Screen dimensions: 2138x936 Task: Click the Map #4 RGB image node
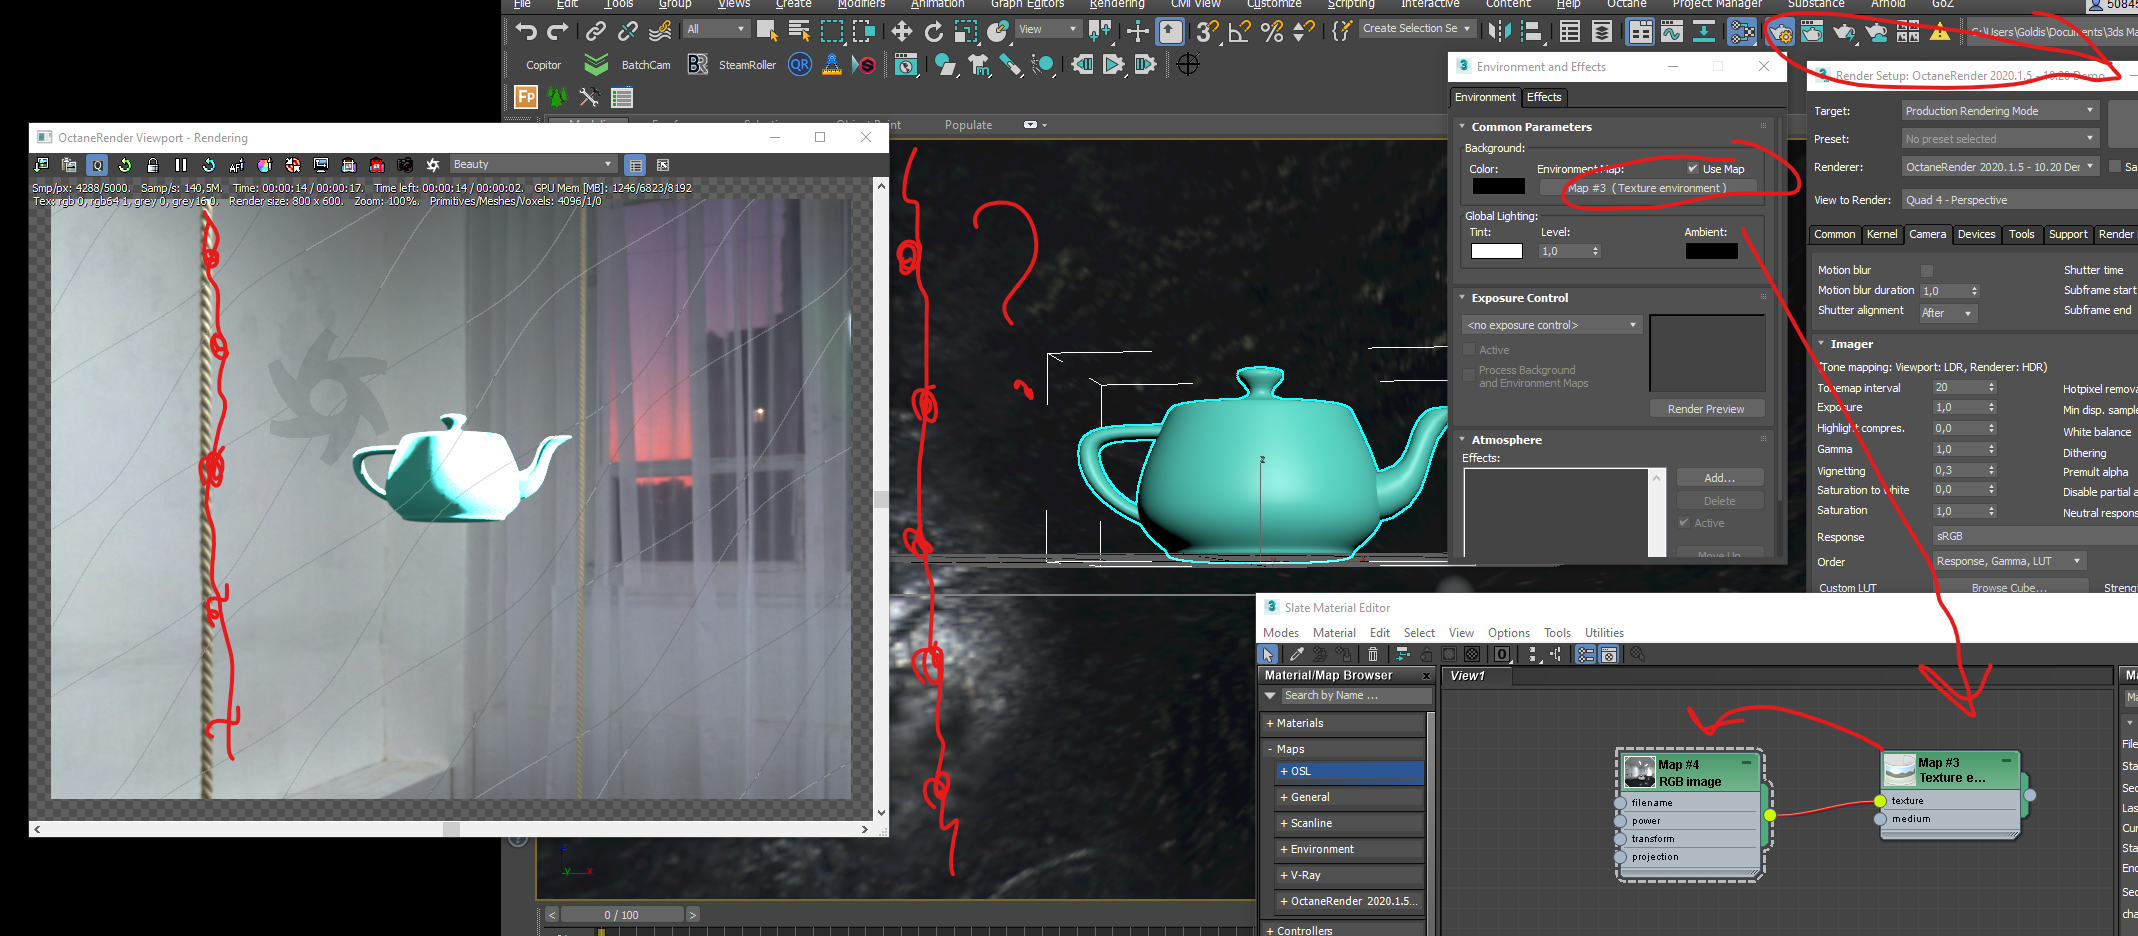coord(1690,814)
